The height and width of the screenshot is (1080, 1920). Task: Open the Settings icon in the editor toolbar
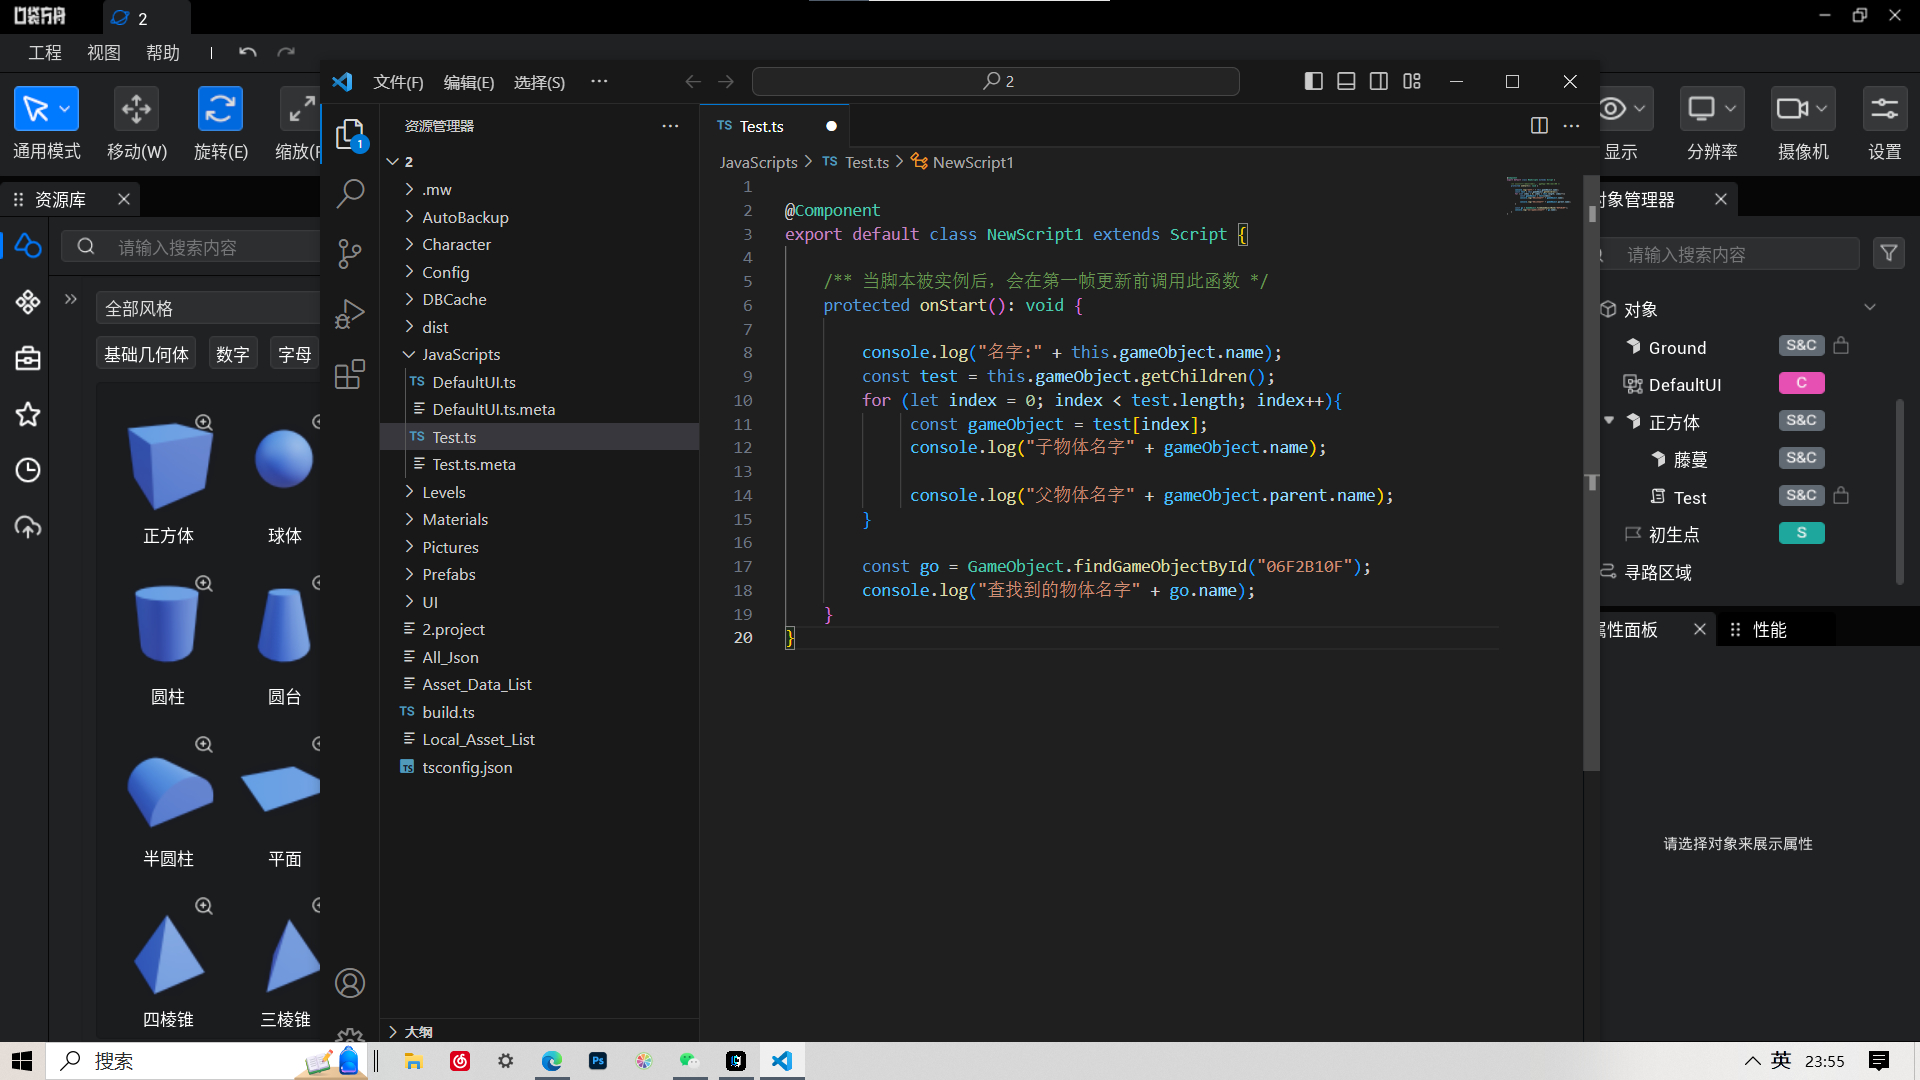[x=1885, y=109]
